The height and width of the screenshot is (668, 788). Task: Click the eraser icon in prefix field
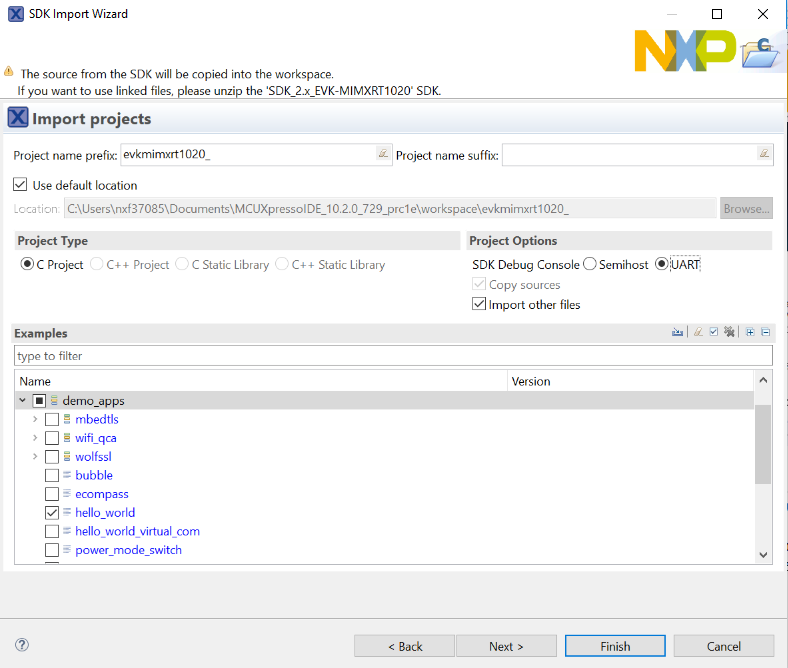pos(383,154)
